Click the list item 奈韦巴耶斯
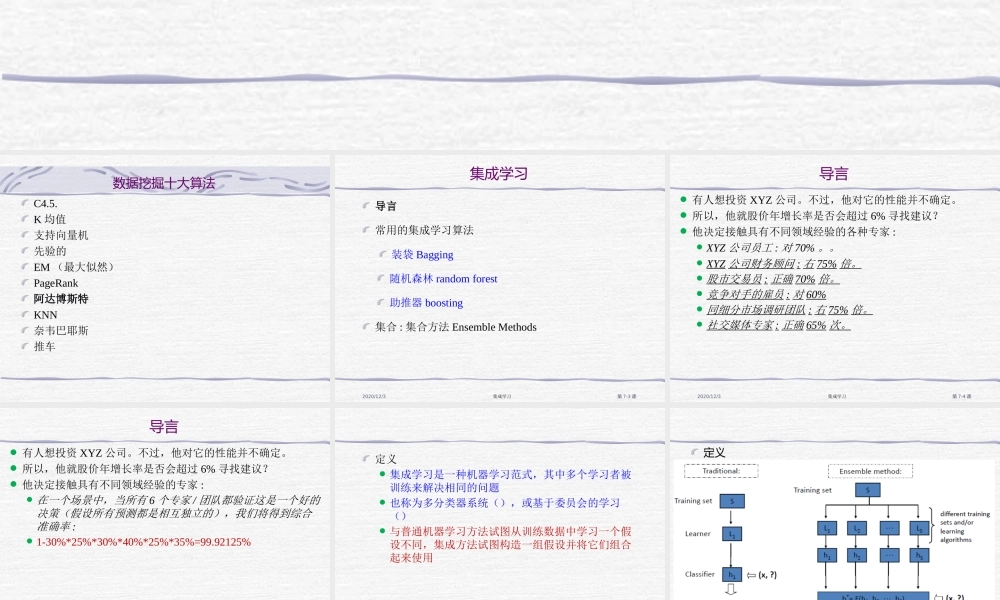The image size is (1000, 600). click(x=61, y=330)
